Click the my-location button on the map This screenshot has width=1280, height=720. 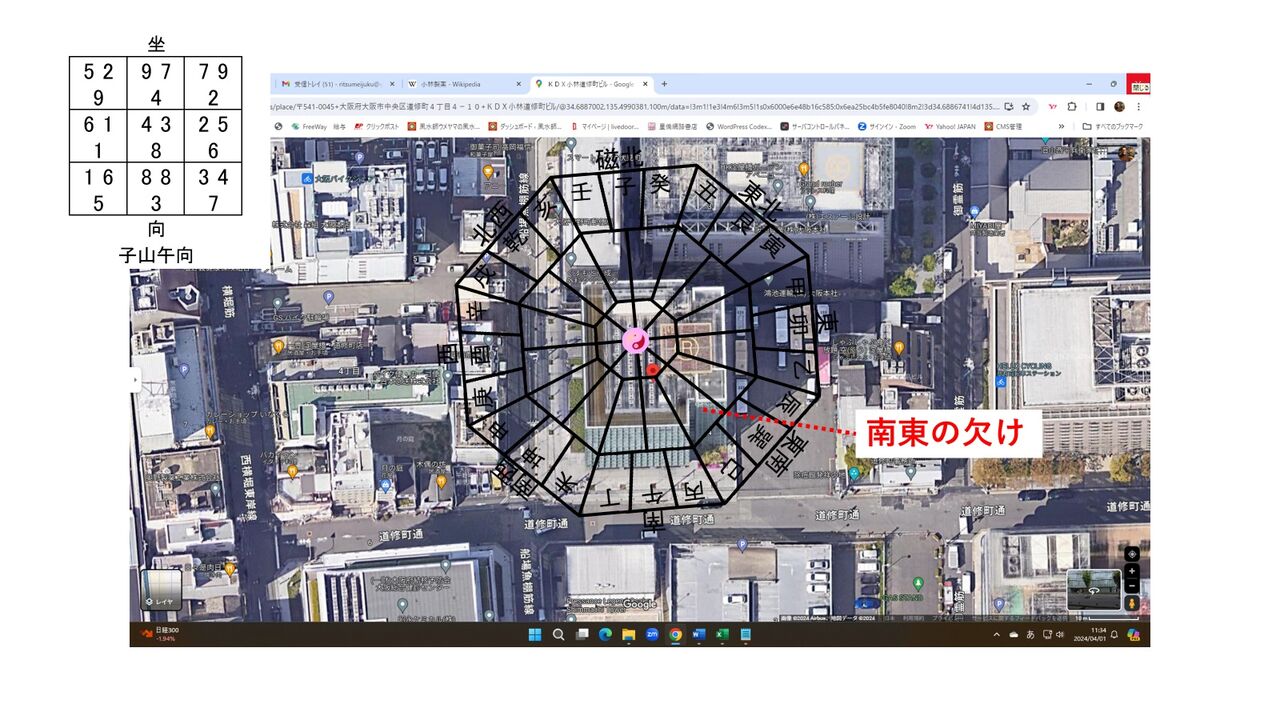click(x=1132, y=554)
